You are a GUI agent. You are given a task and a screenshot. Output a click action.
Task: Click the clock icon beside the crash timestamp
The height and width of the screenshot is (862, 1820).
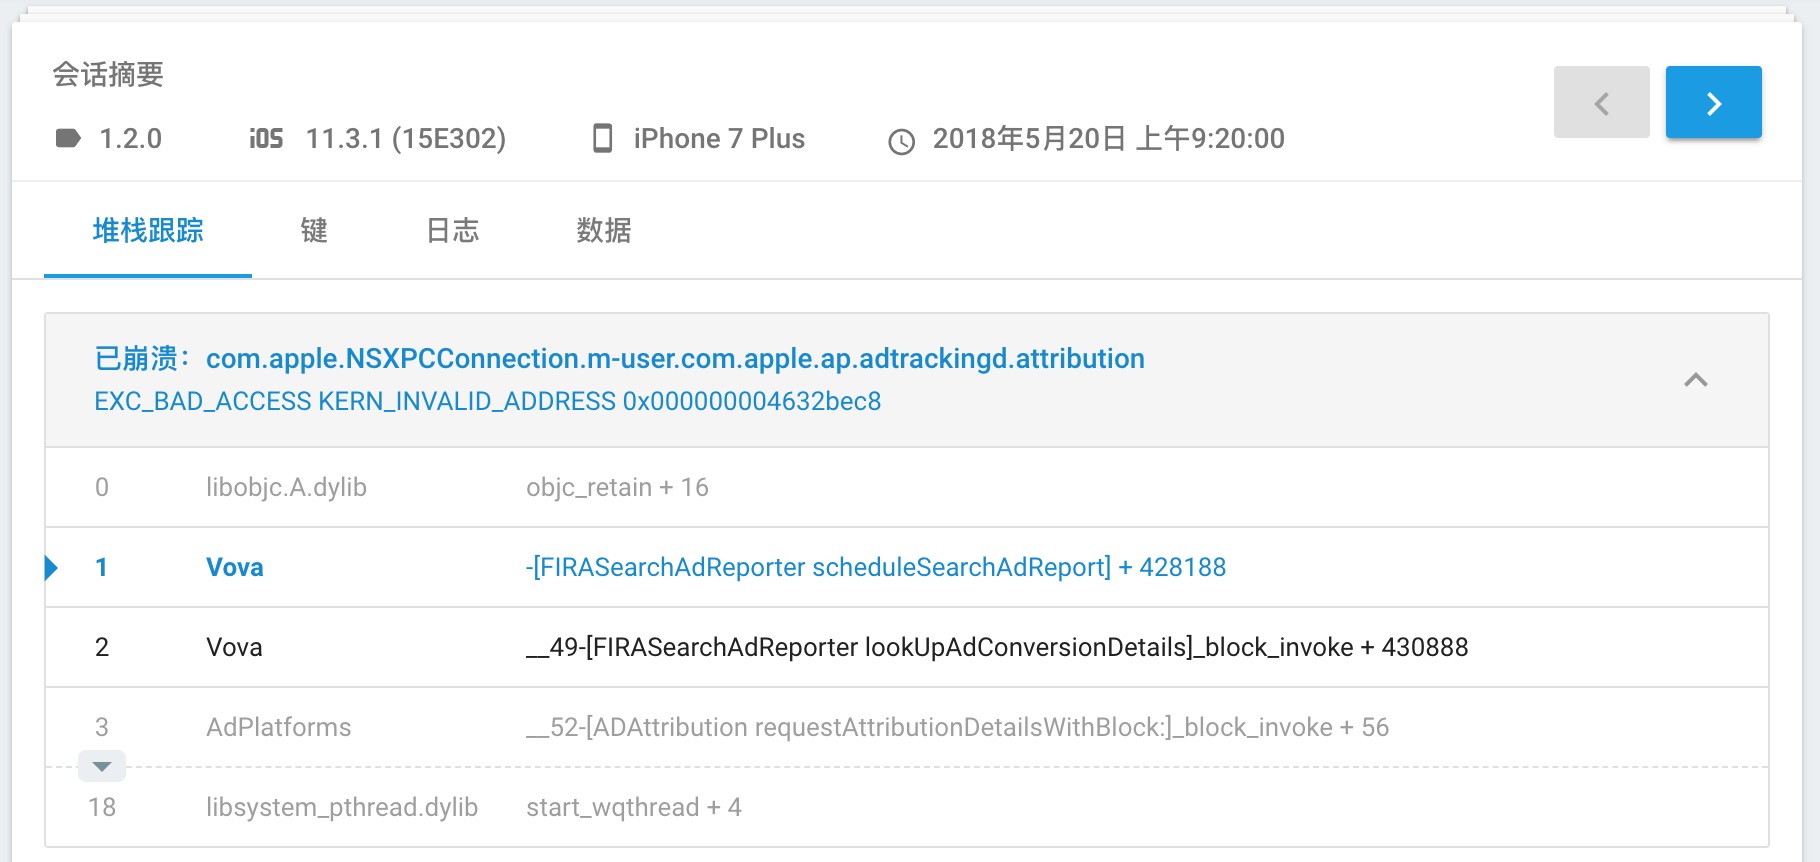[x=902, y=141]
